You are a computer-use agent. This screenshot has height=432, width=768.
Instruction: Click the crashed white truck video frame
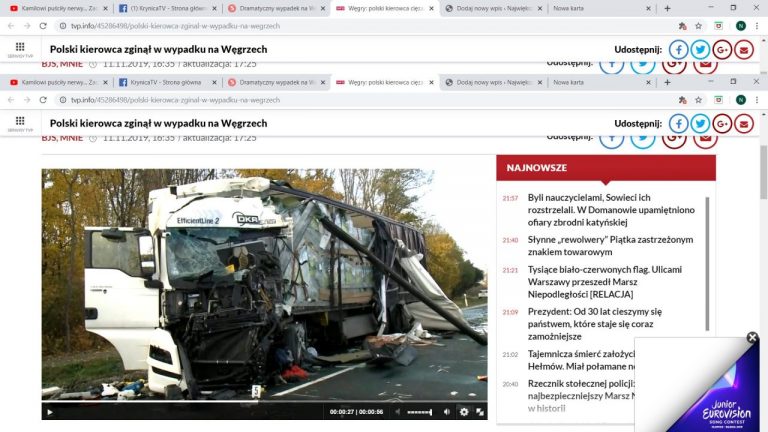tap(264, 285)
